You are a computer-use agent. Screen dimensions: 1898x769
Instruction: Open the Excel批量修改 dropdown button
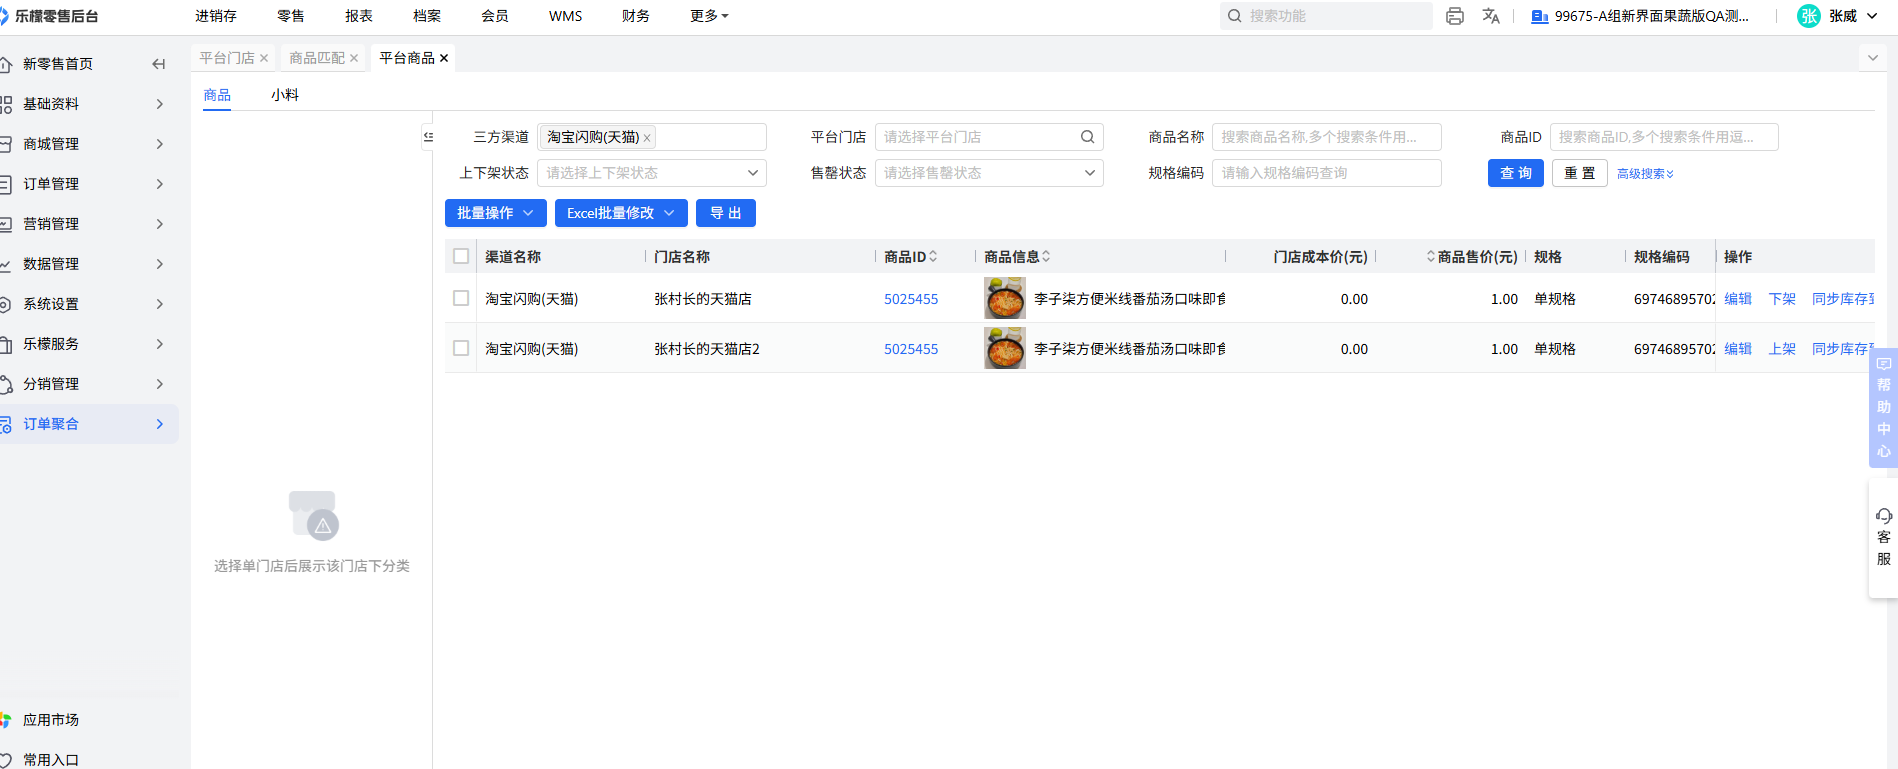[x=621, y=213]
